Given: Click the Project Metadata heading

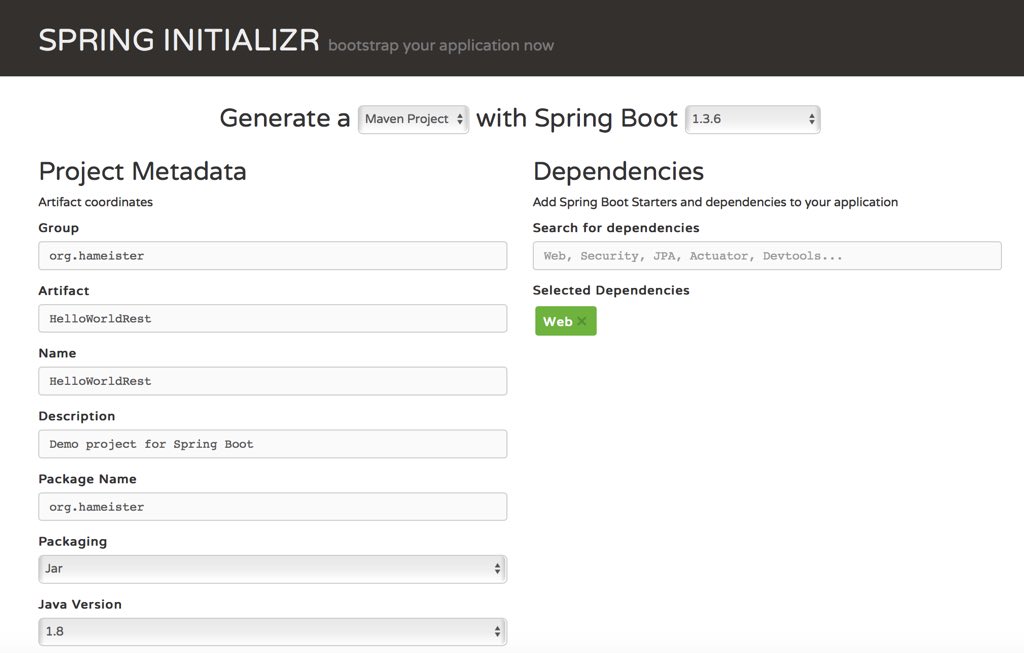Looking at the screenshot, I should (x=142, y=171).
